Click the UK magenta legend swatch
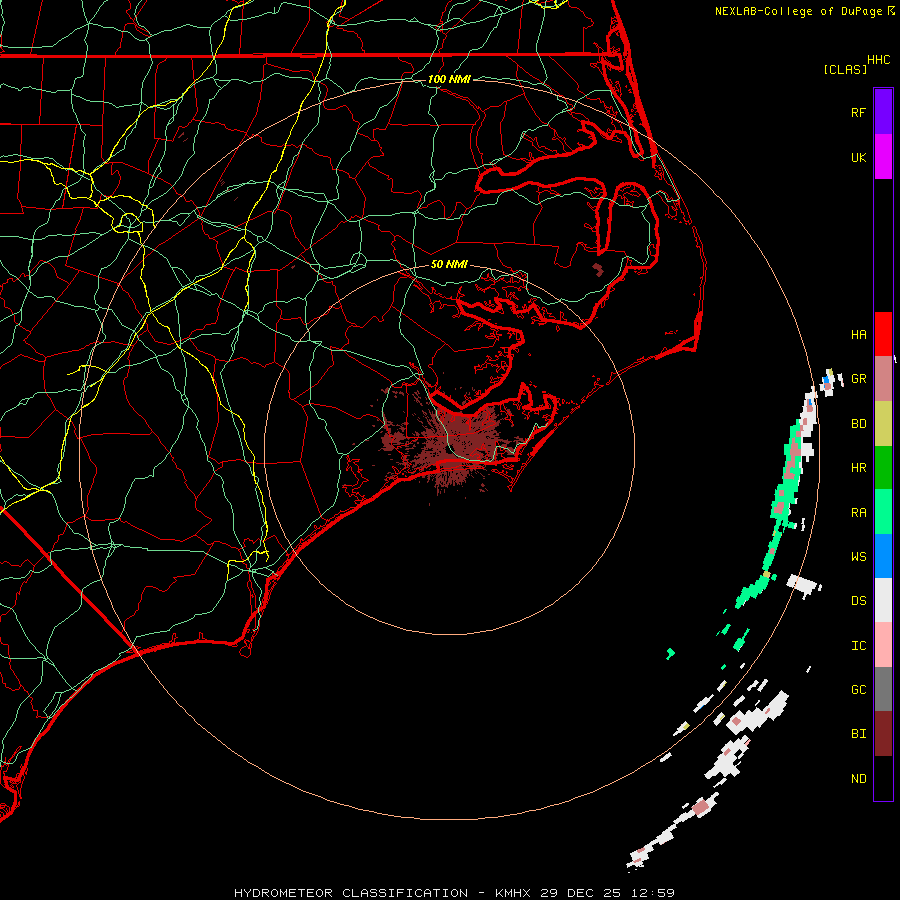This screenshot has width=900, height=900. tap(883, 157)
